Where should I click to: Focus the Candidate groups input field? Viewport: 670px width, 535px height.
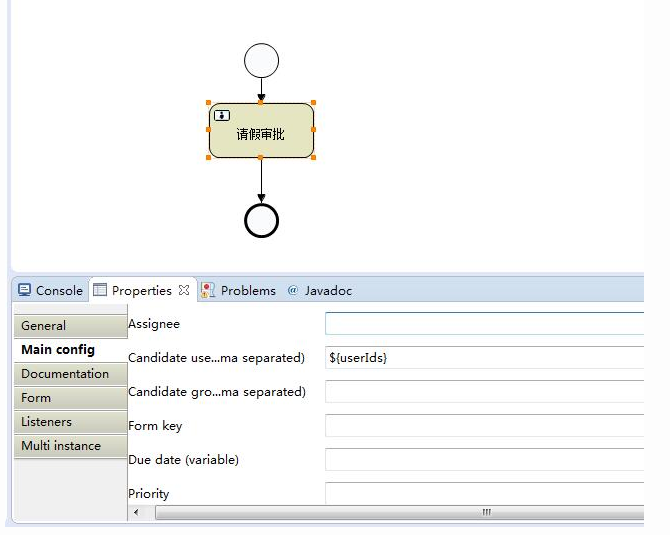[x=484, y=391]
